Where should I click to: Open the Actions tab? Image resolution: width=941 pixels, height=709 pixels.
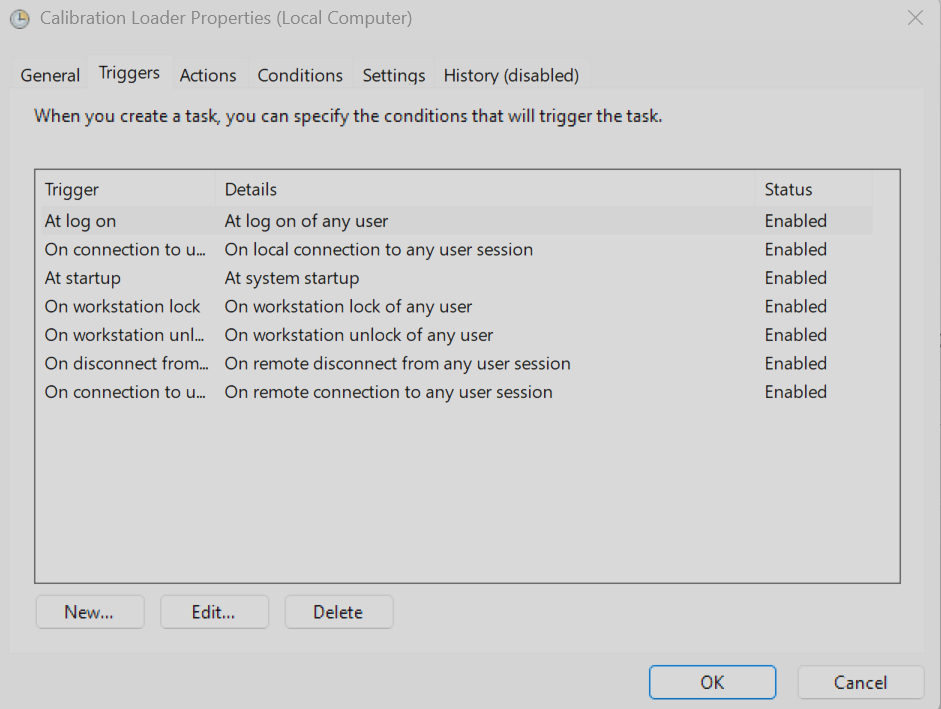click(x=208, y=75)
